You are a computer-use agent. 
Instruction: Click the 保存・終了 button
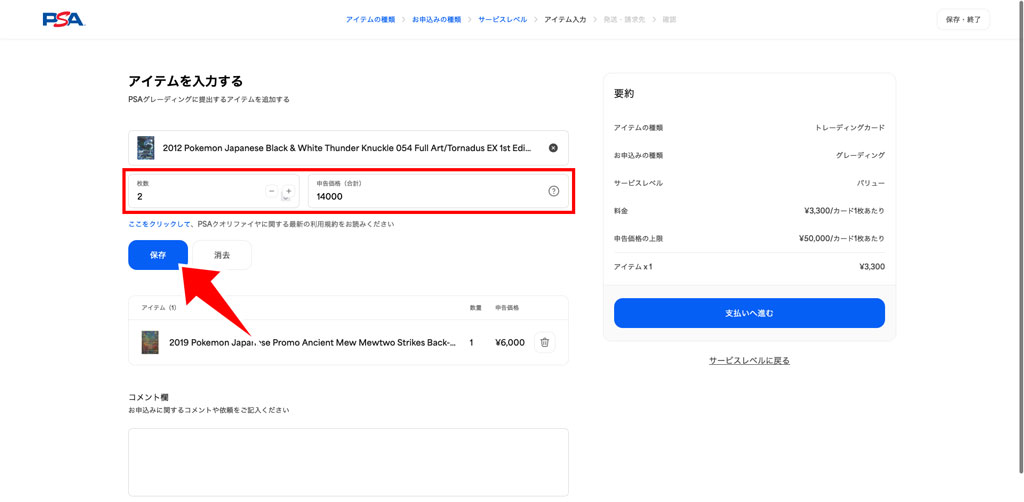click(x=963, y=20)
